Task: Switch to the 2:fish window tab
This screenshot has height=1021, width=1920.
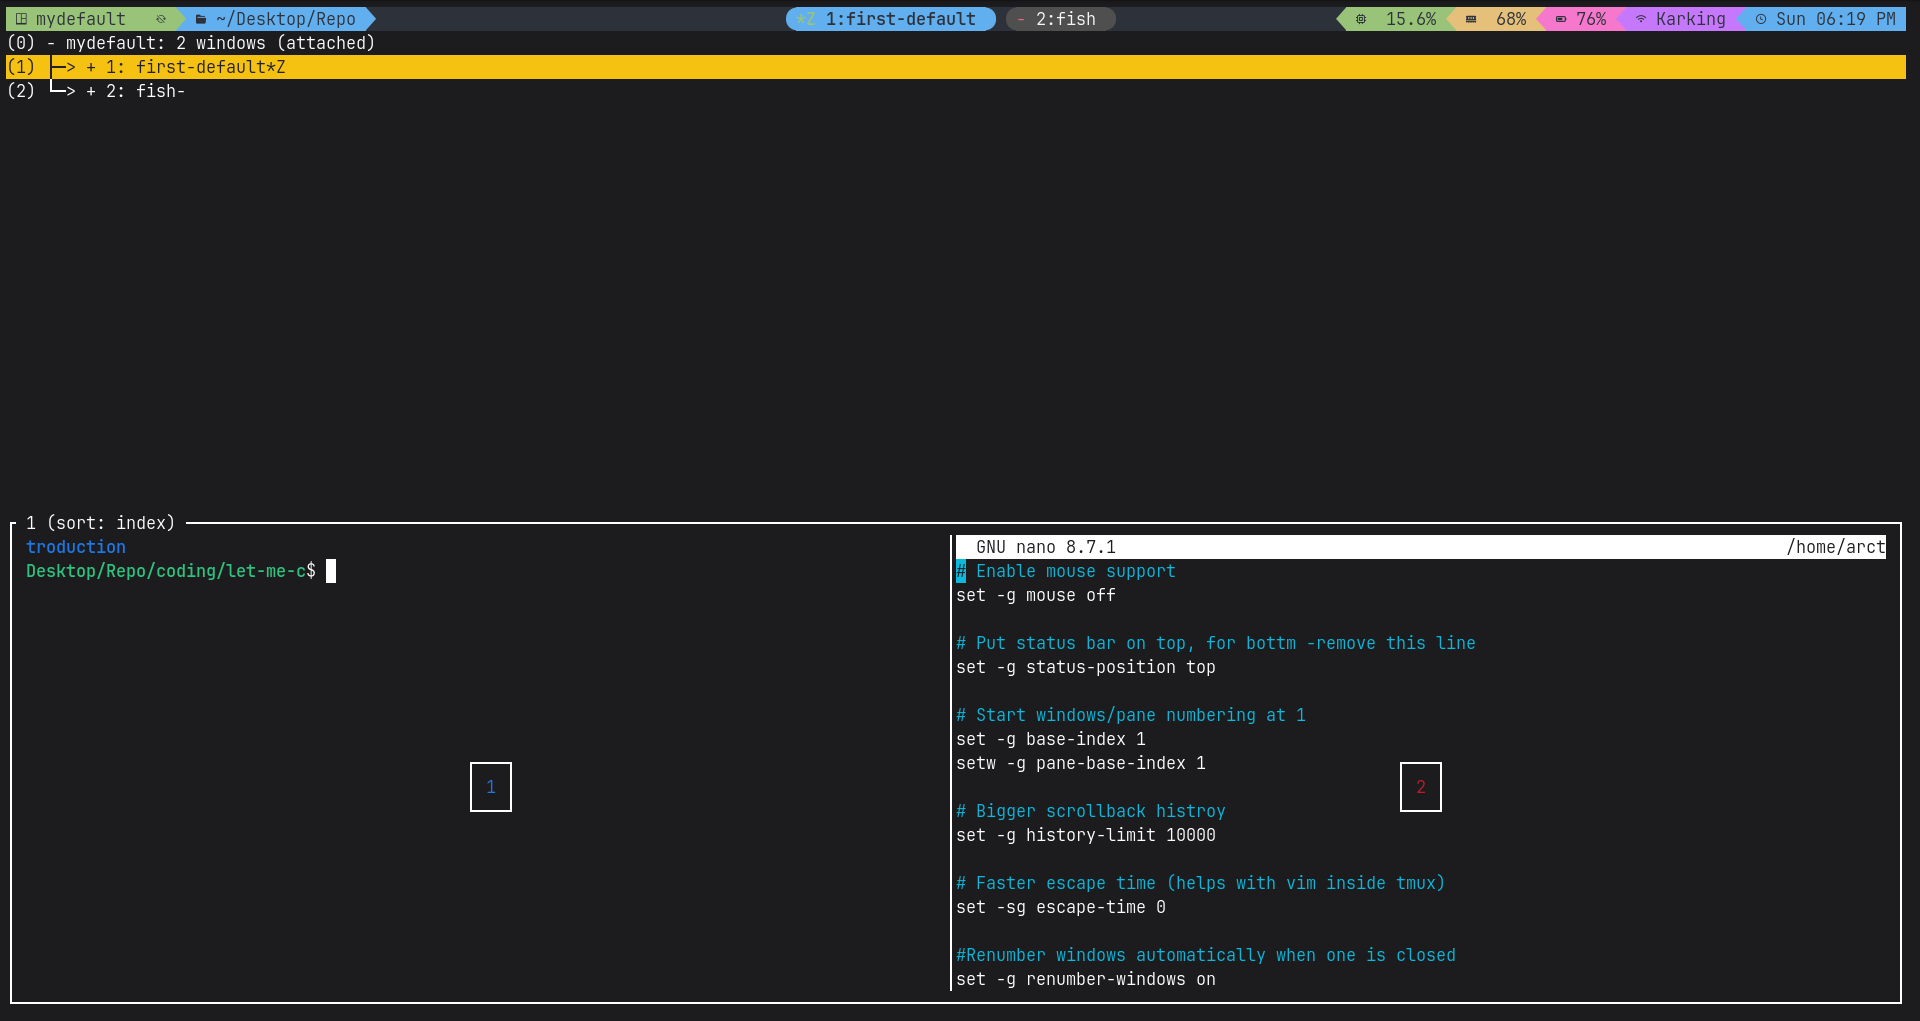Action: pos(1061,19)
